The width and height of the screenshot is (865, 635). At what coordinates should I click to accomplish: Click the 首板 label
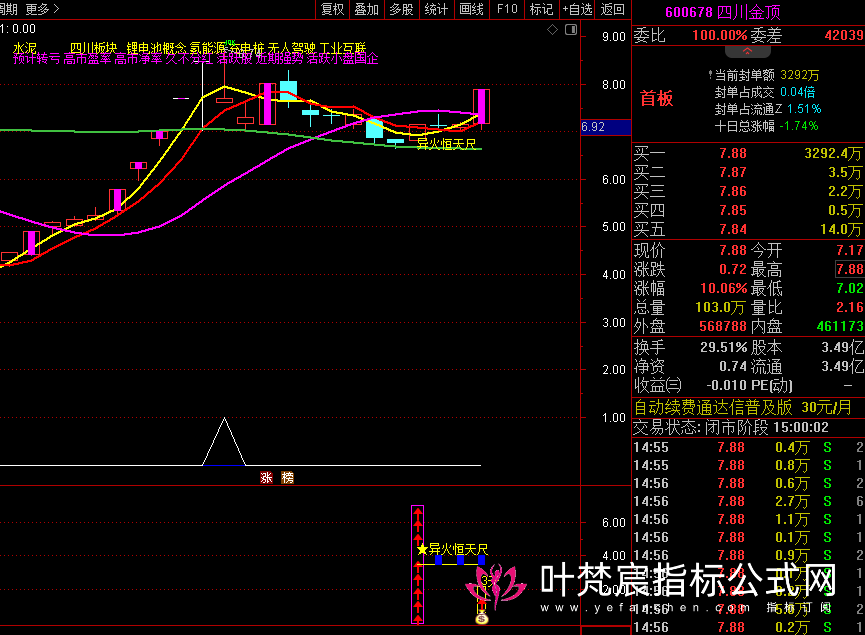656,98
